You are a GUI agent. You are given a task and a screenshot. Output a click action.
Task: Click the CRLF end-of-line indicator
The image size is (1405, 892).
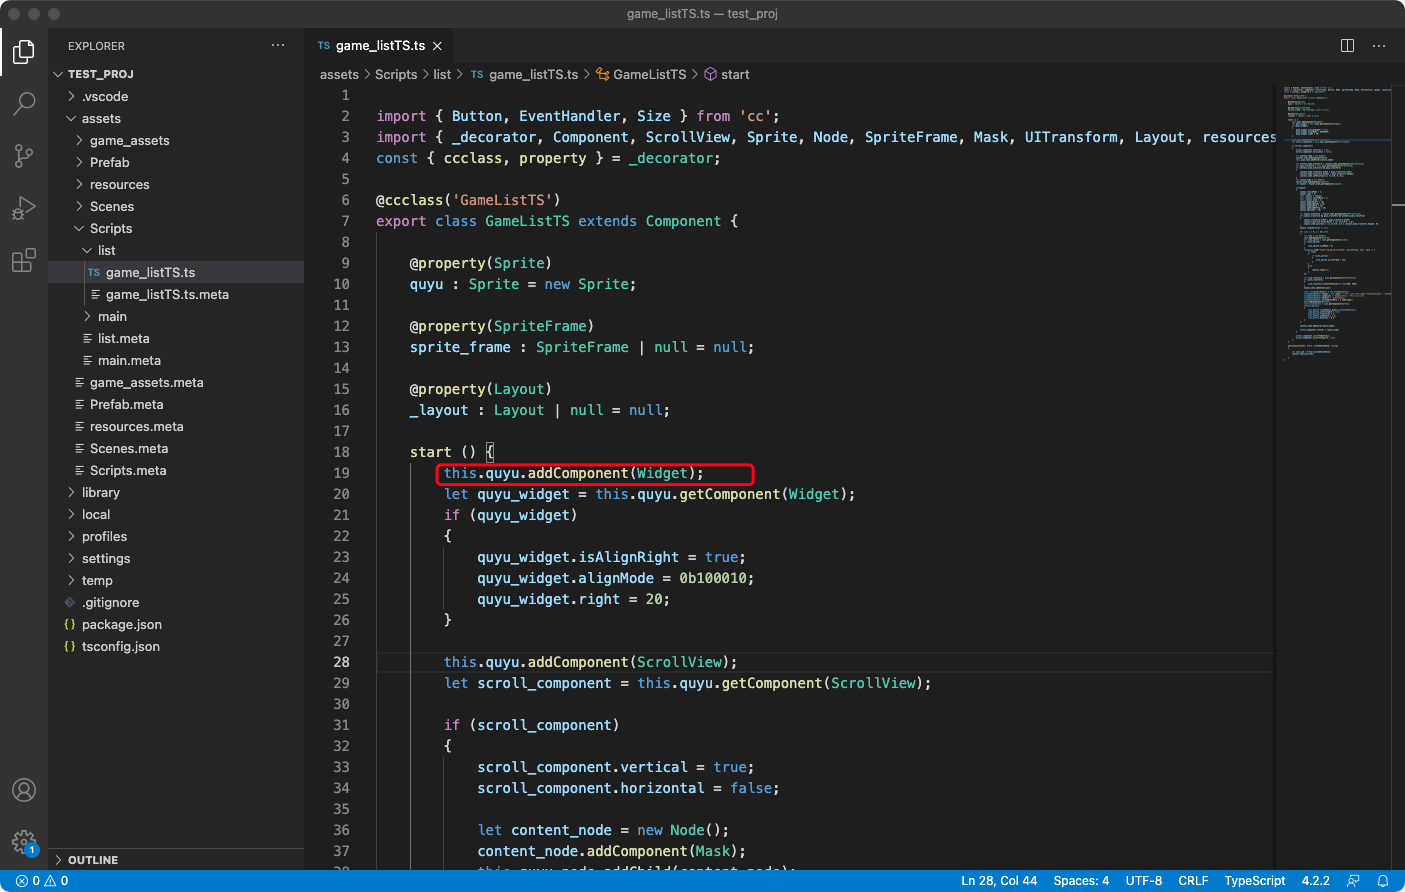1193,881
